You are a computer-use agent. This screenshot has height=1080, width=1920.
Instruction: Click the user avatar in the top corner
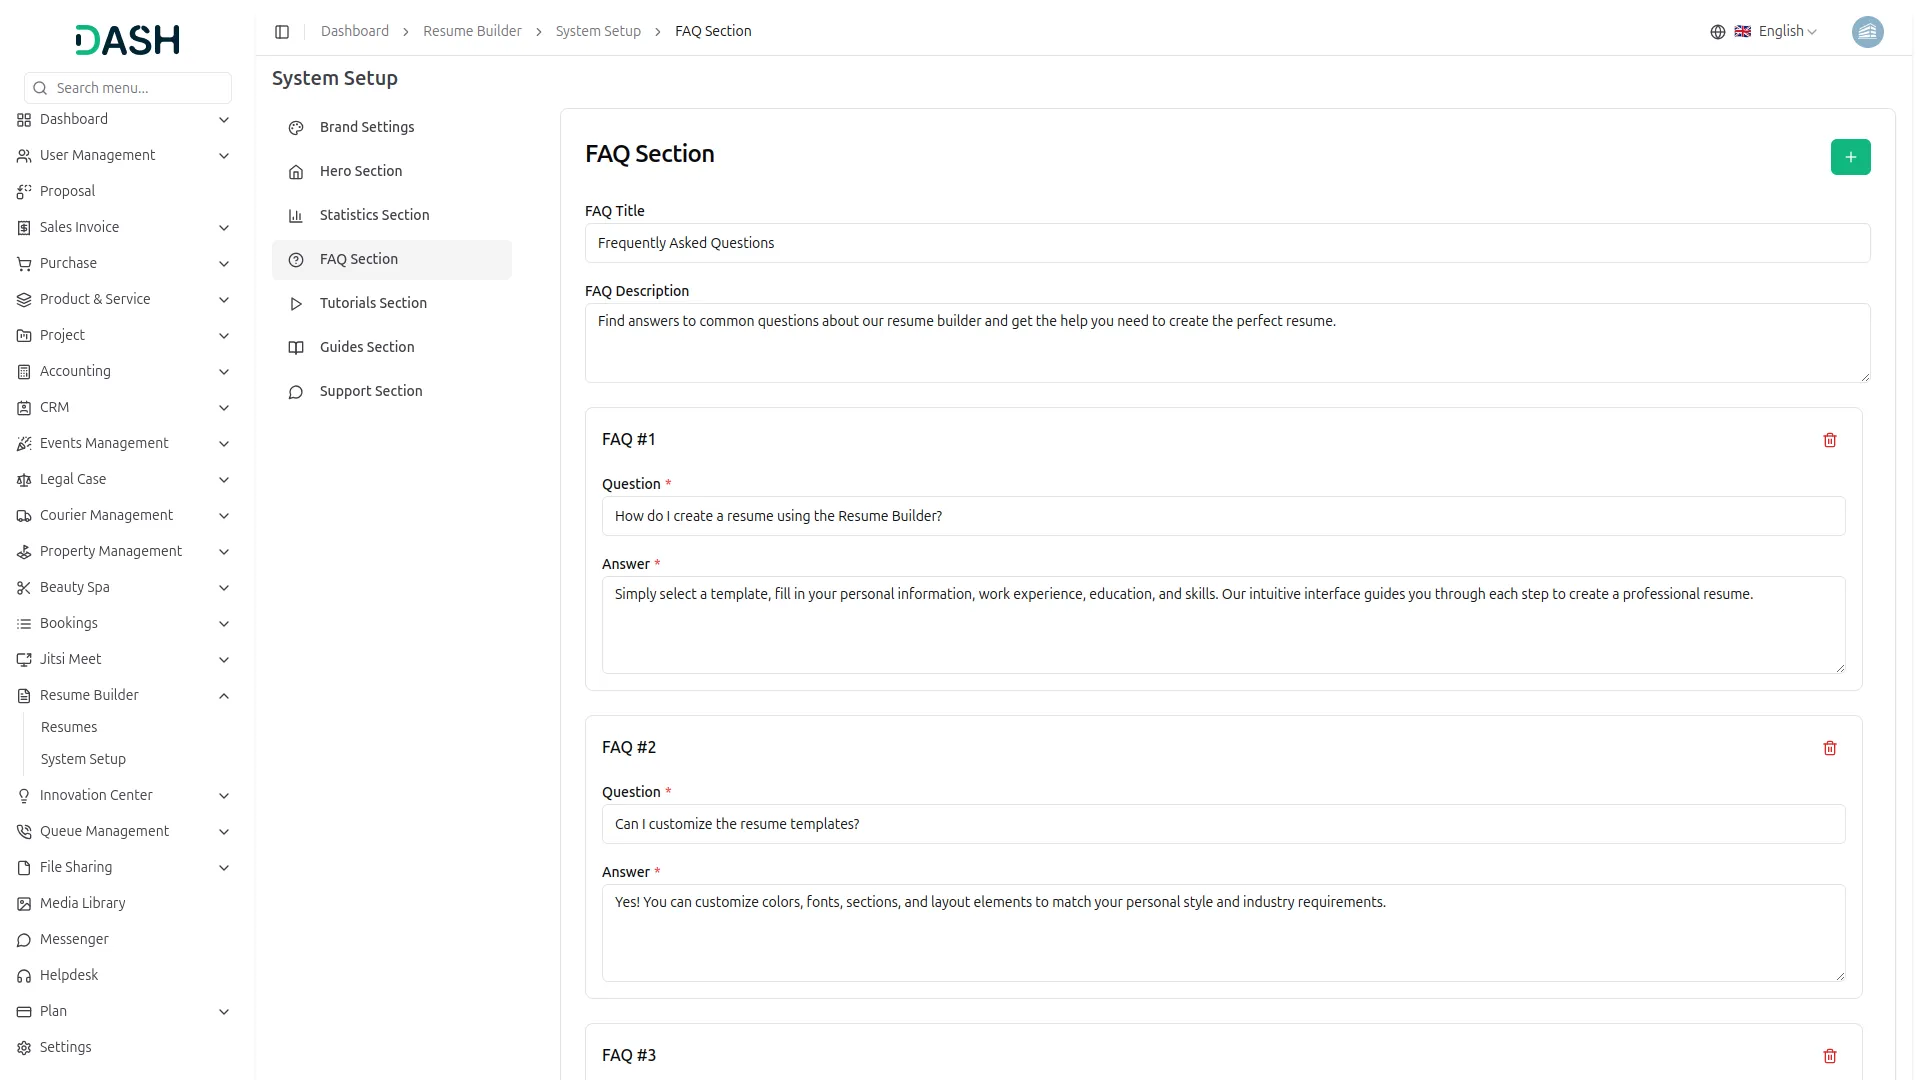[1868, 32]
